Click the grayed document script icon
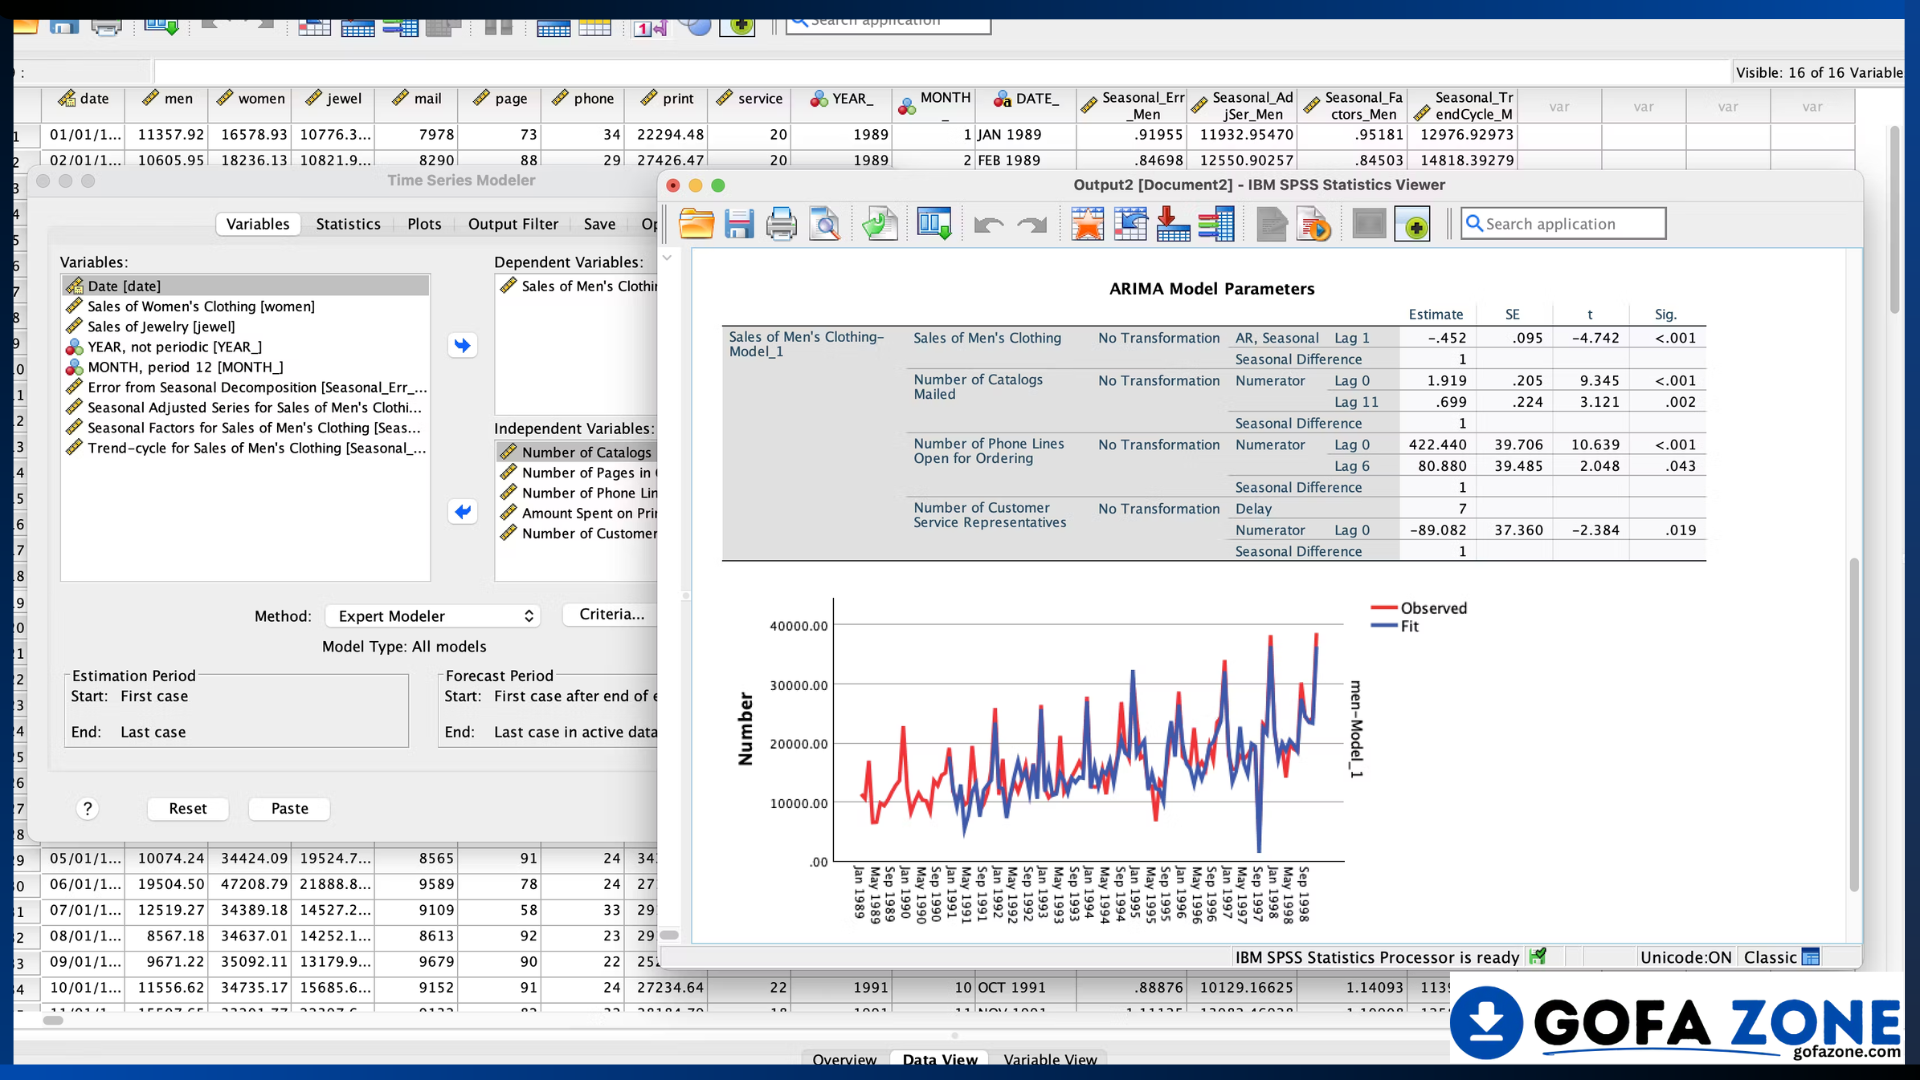The width and height of the screenshot is (1920, 1080). 1271,224
